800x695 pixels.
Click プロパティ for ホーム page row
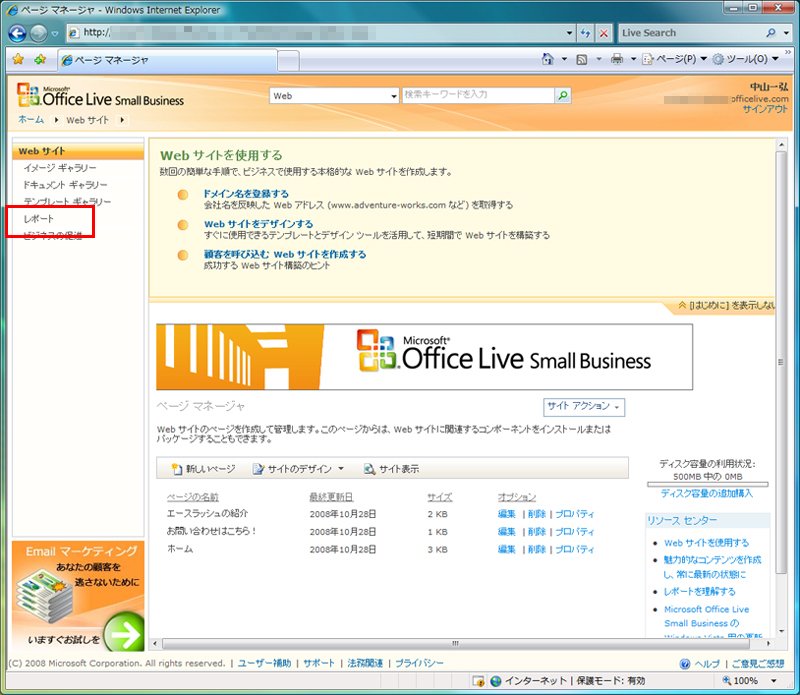[x=574, y=550]
